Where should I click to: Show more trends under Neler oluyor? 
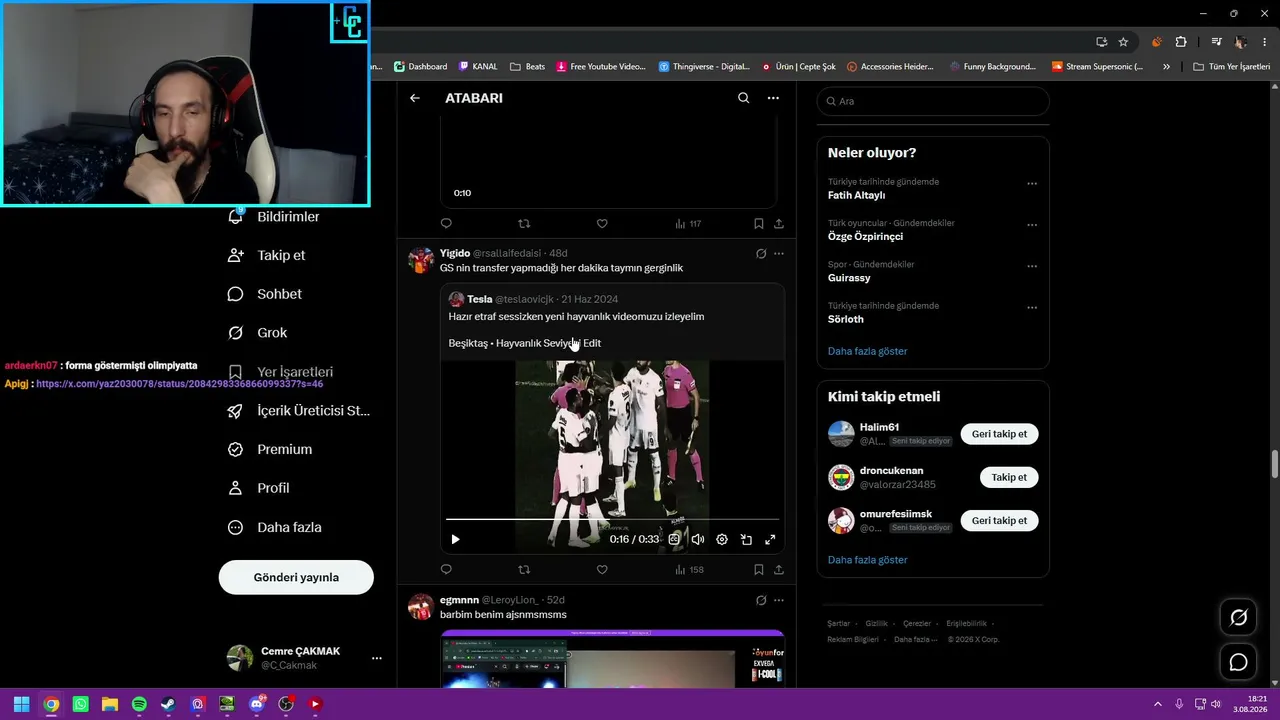pos(868,351)
